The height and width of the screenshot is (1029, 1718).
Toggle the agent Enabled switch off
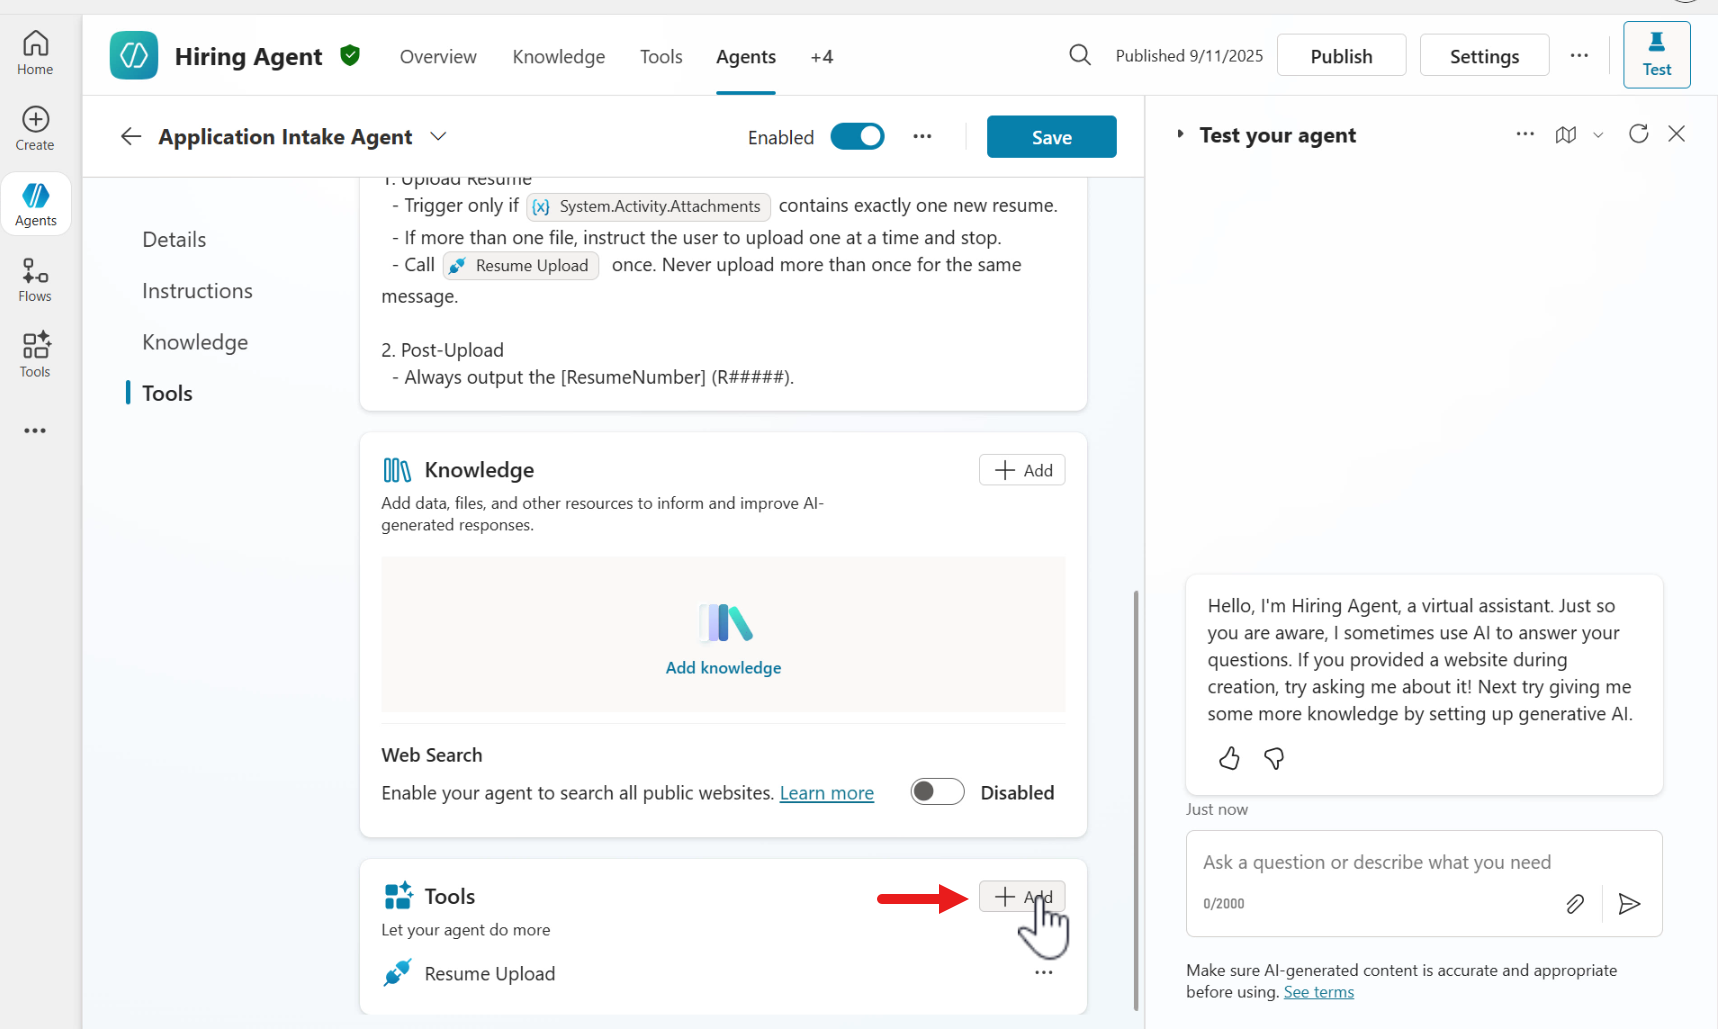point(857,137)
